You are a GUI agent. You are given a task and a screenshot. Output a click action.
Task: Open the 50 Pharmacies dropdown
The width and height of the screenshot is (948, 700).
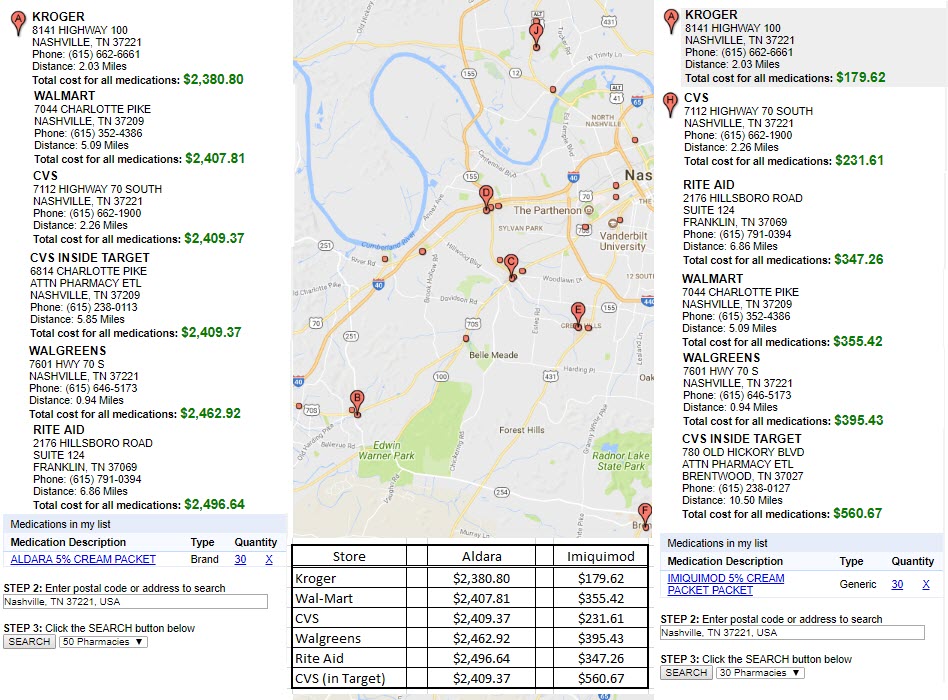pos(103,641)
